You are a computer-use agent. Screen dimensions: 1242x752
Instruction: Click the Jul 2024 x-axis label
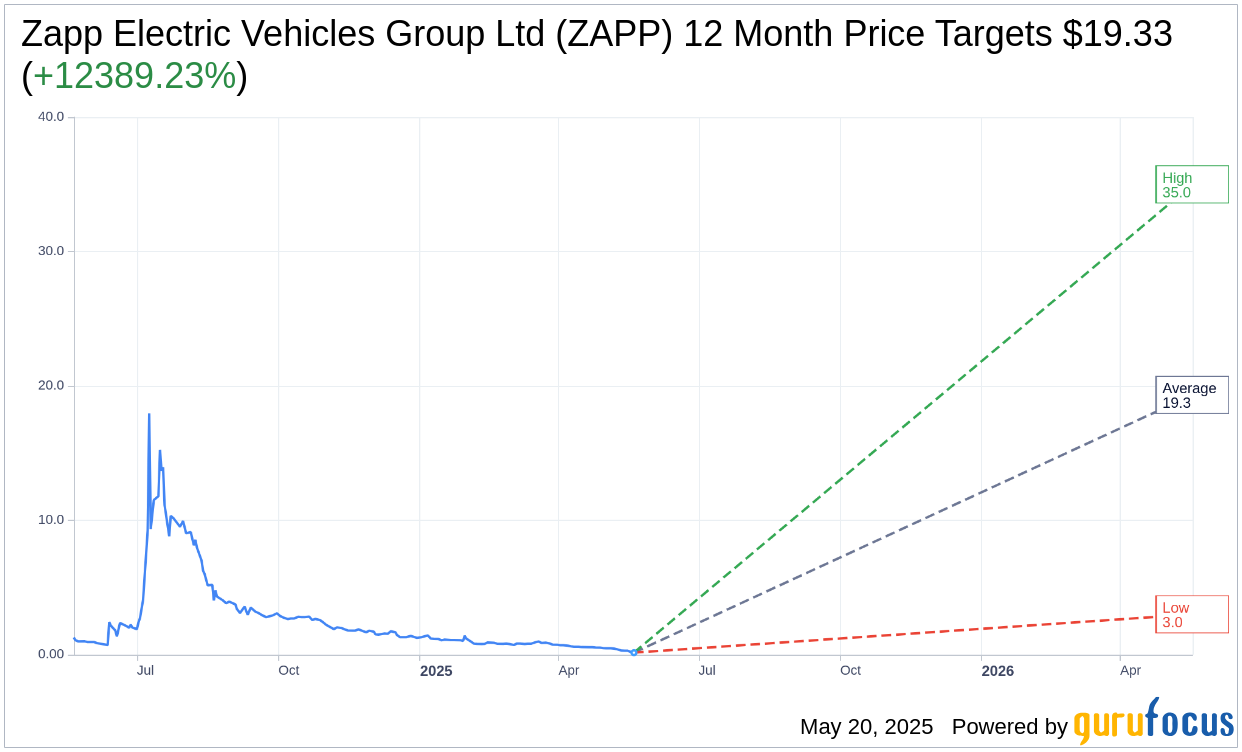click(x=145, y=671)
